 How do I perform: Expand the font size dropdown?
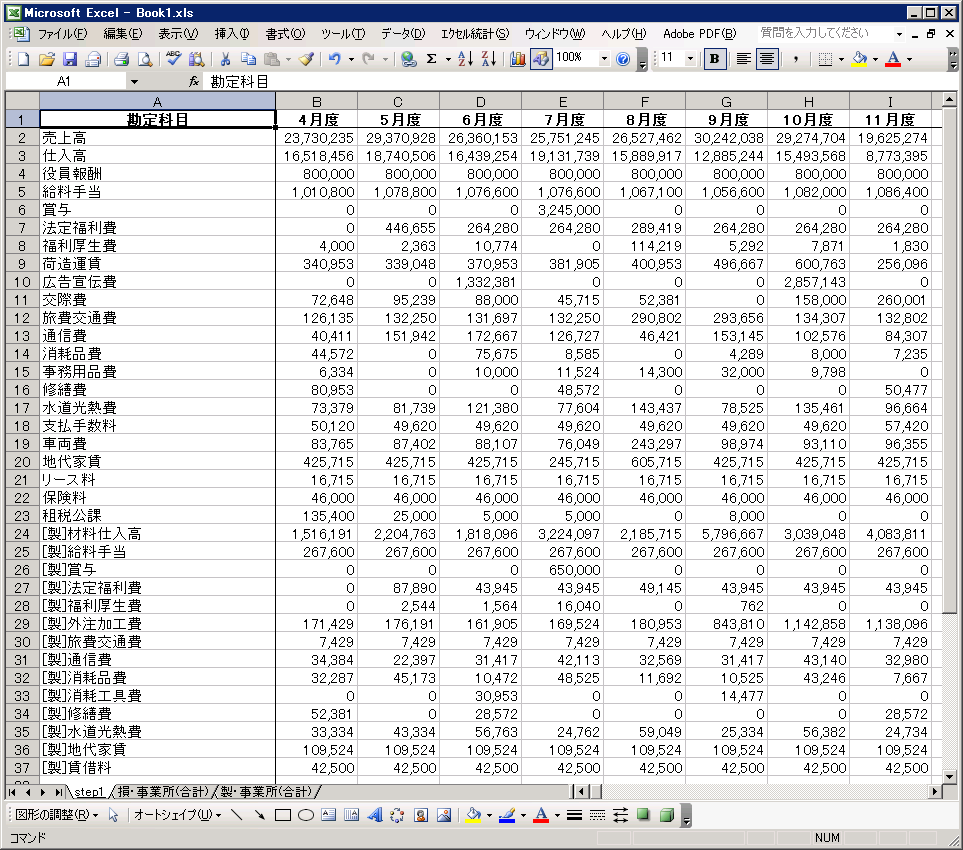(x=692, y=59)
